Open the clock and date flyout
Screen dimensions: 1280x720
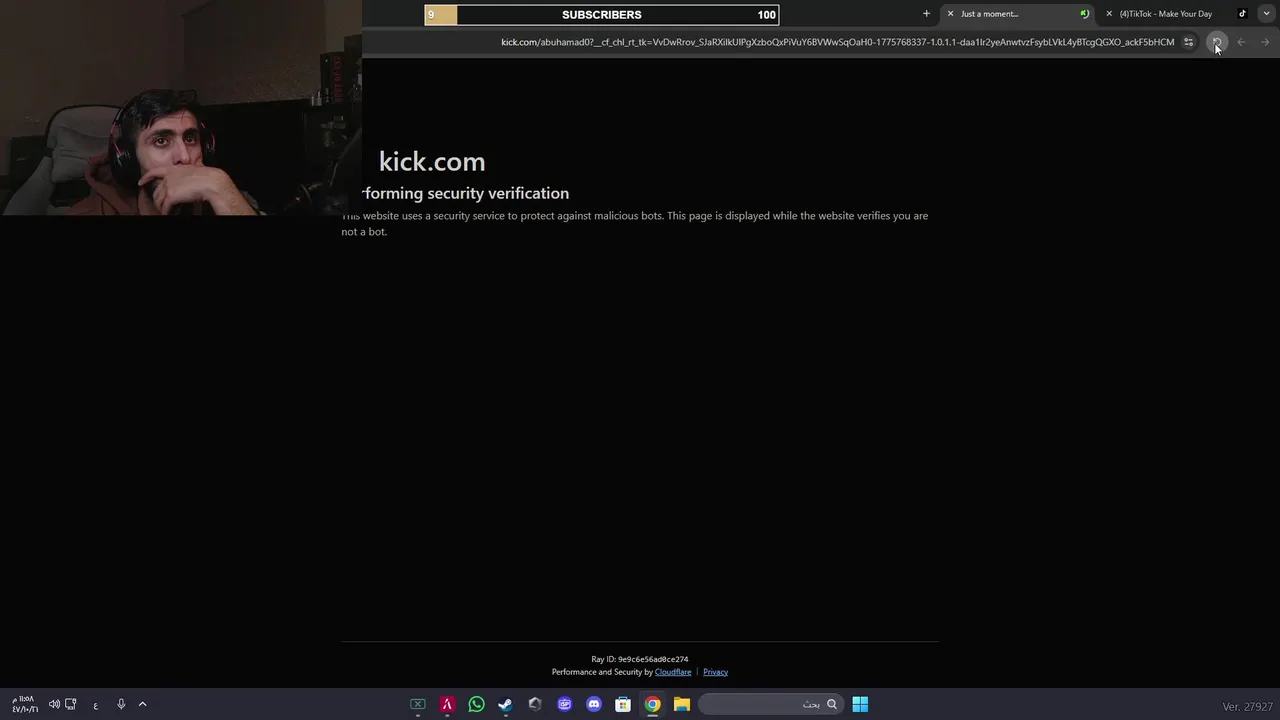click(x=25, y=704)
